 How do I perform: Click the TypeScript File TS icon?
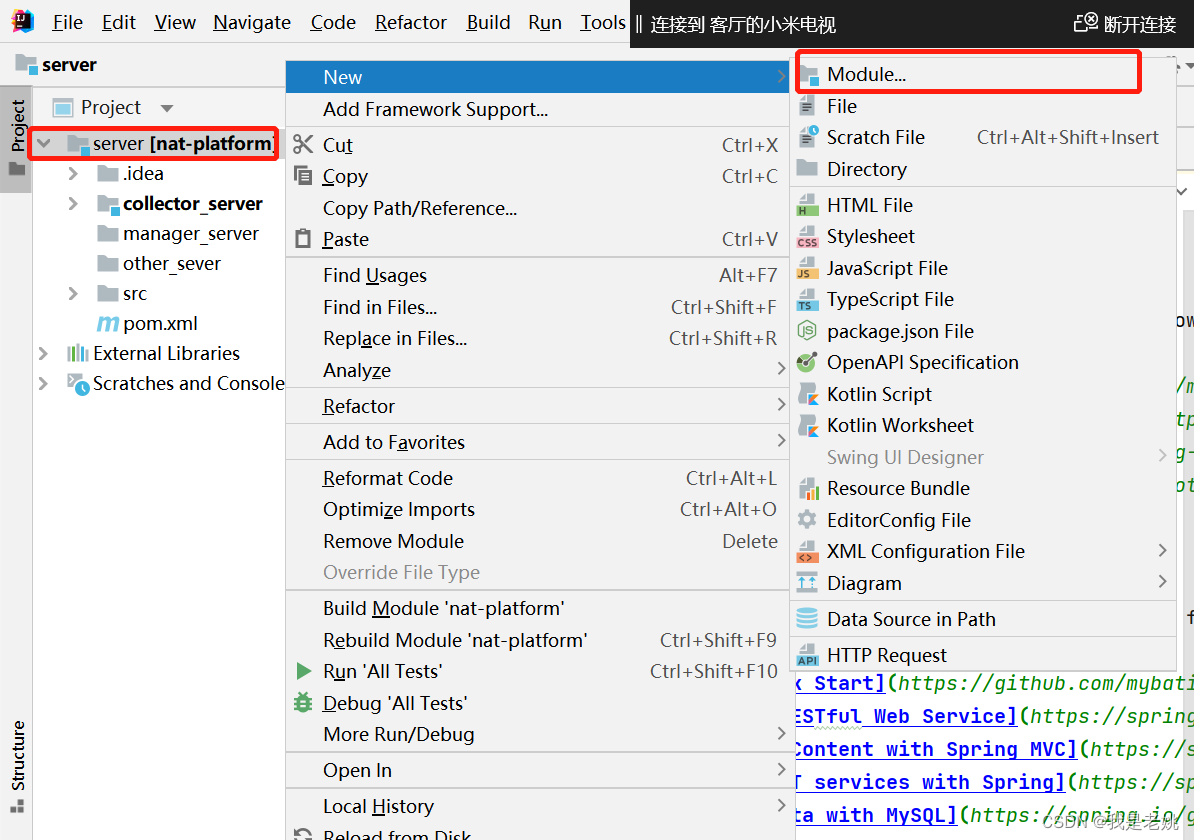807,300
